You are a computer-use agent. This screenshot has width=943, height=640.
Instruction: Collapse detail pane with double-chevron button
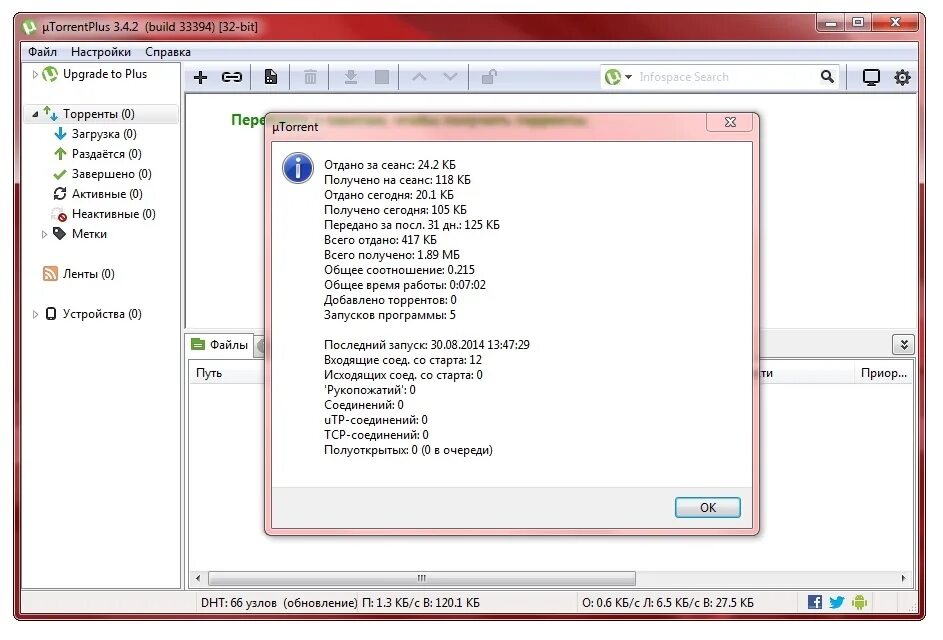point(903,345)
